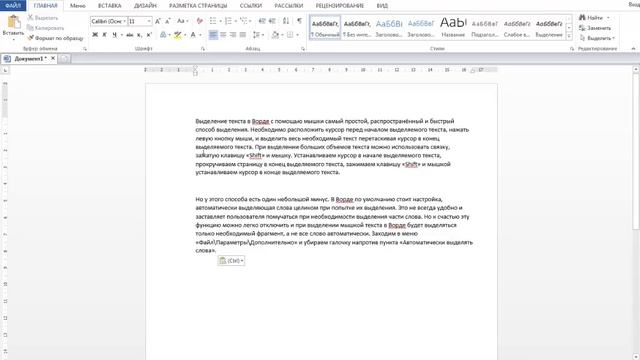Viewport: 640px width, 360px height.
Task: Apply font color with the A icon
Action: point(193,35)
